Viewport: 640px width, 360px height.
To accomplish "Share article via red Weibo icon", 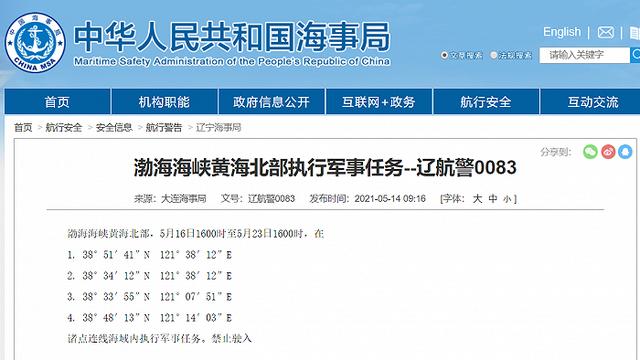I will pyautogui.click(x=608, y=152).
